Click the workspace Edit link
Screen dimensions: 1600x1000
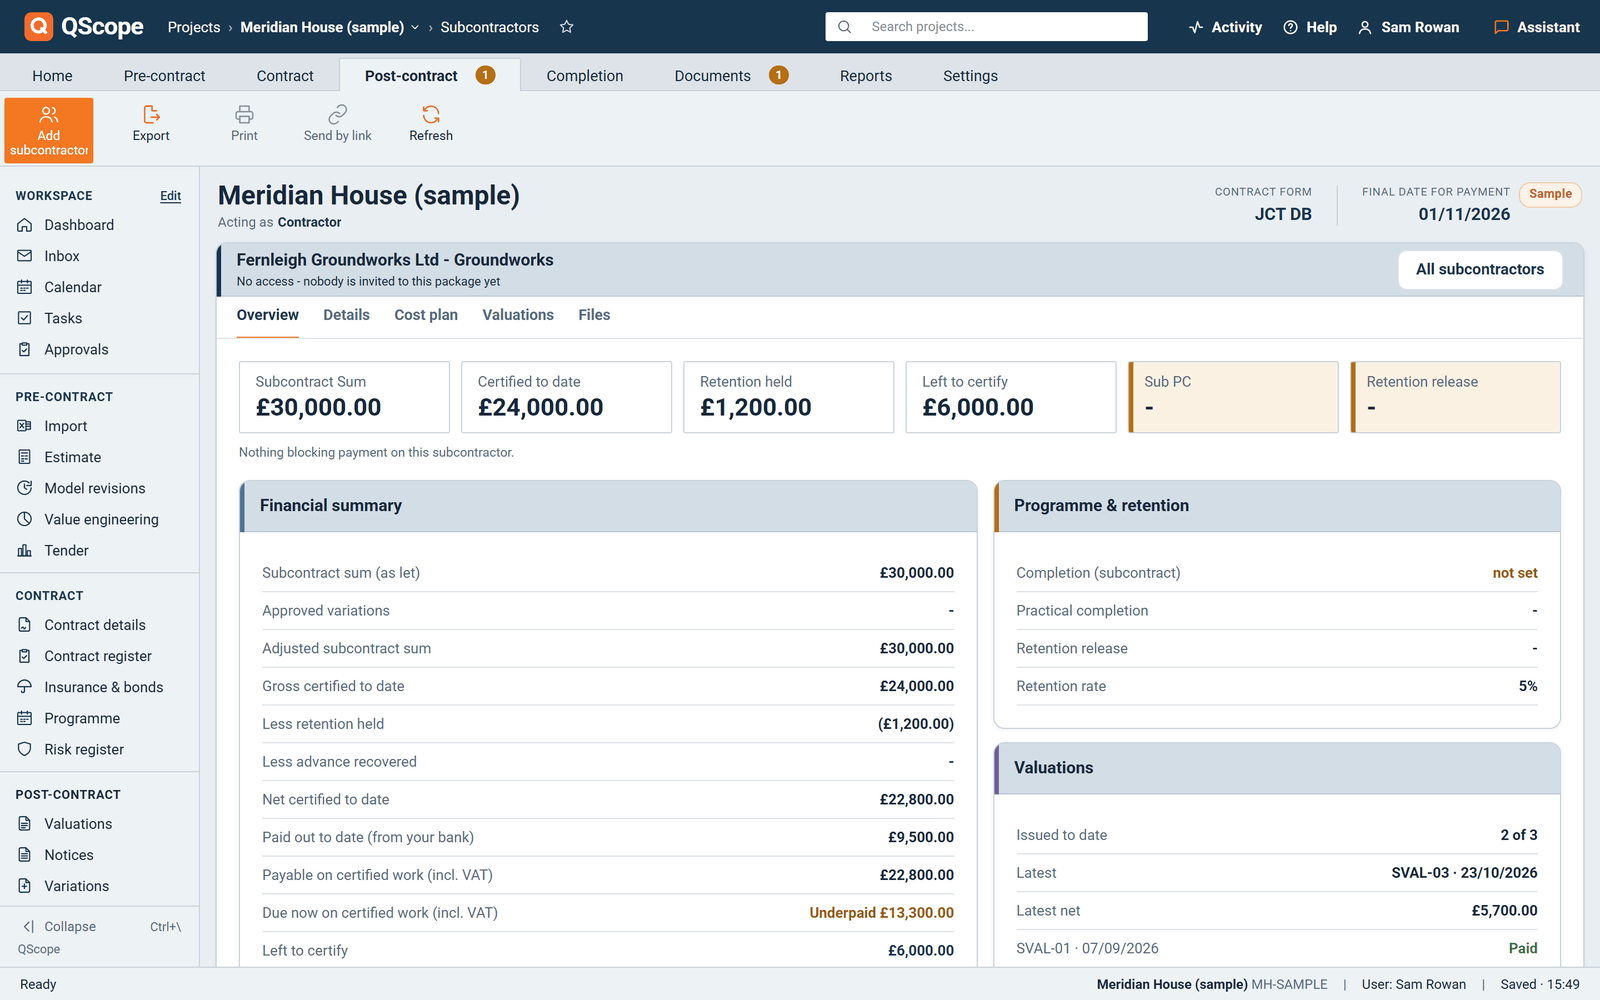point(171,196)
